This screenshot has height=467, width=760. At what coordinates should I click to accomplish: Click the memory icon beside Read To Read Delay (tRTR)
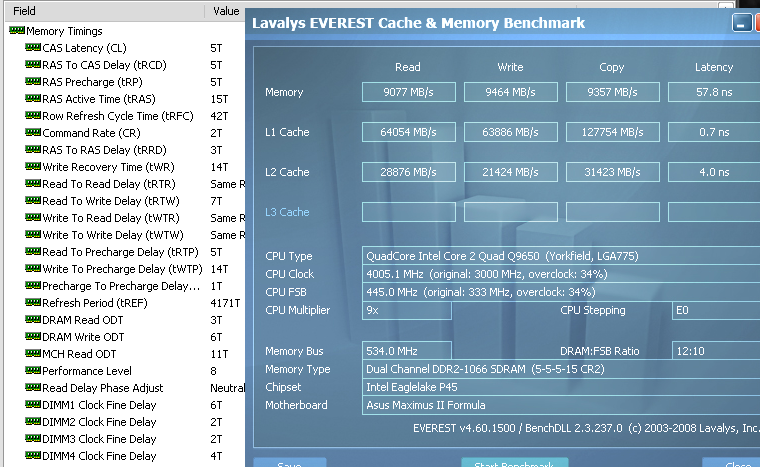(33, 183)
